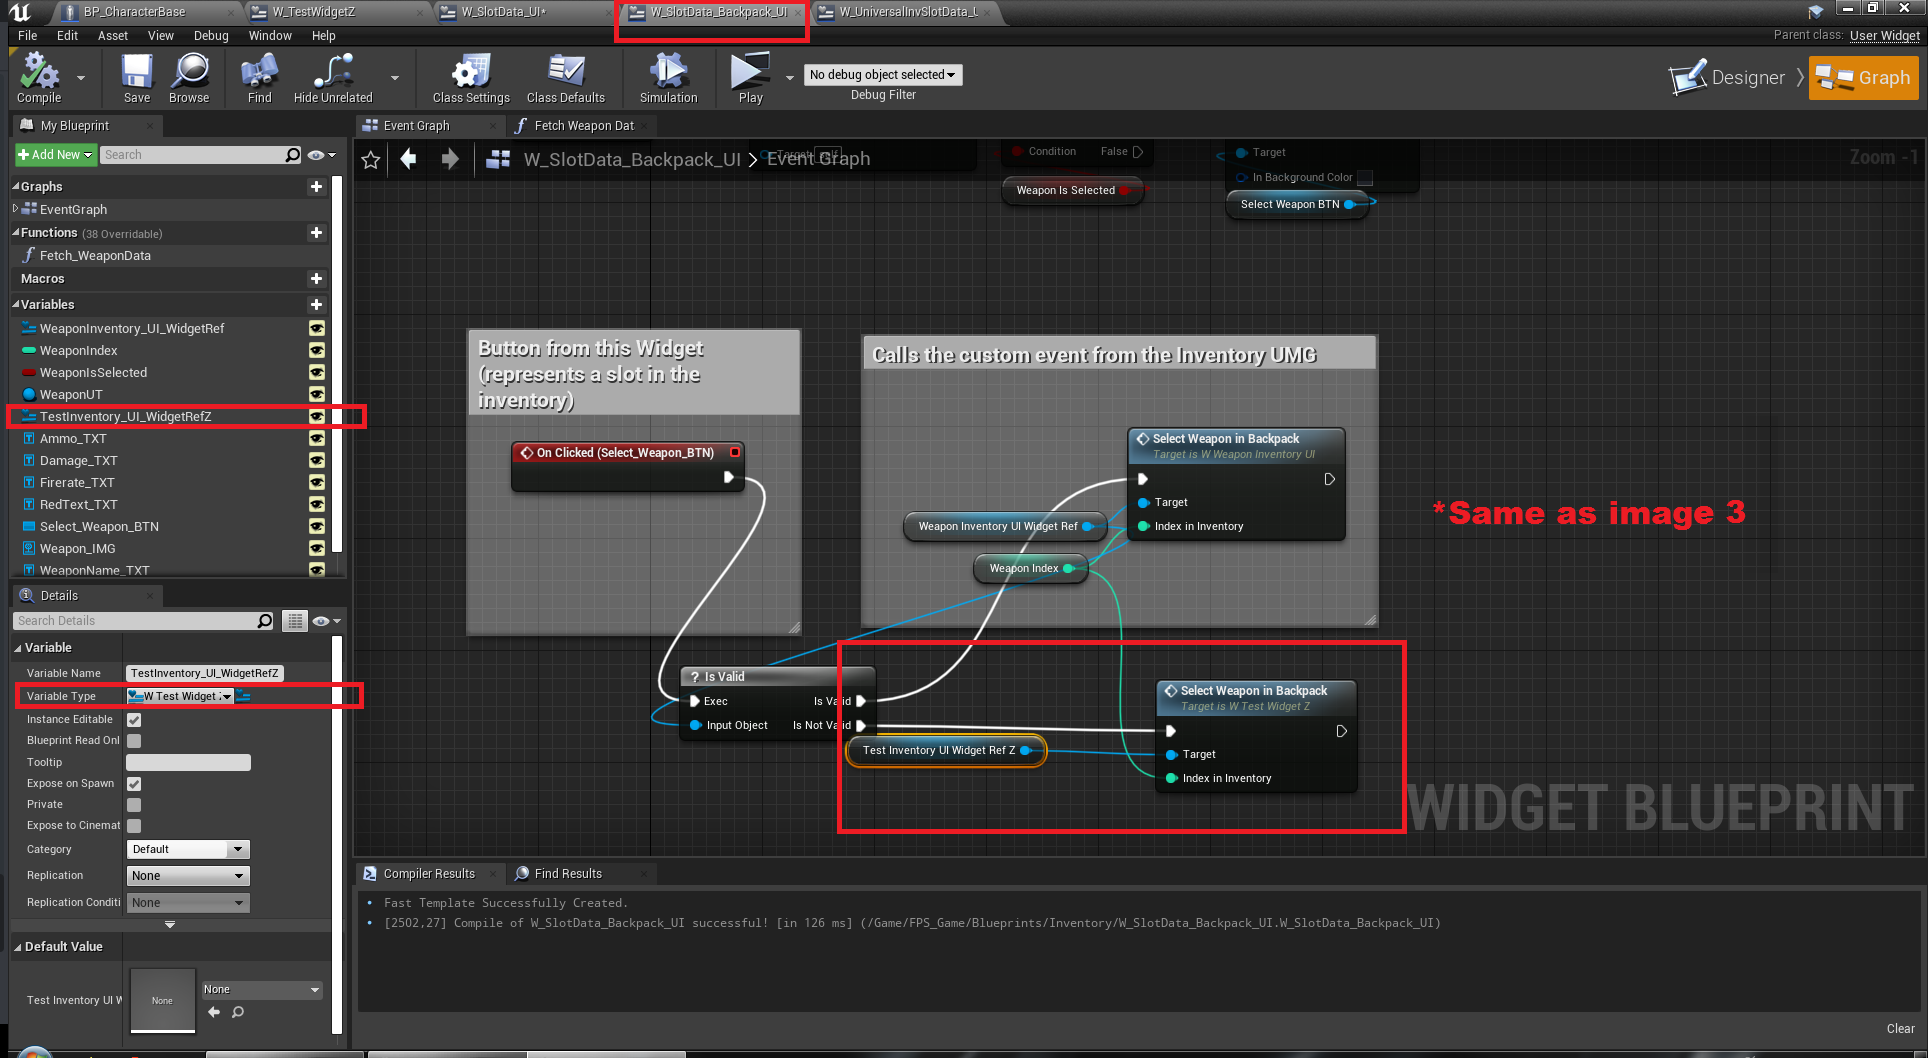This screenshot has width=1928, height=1058.
Task: Open the Category Default dropdown
Action: (188, 850)
